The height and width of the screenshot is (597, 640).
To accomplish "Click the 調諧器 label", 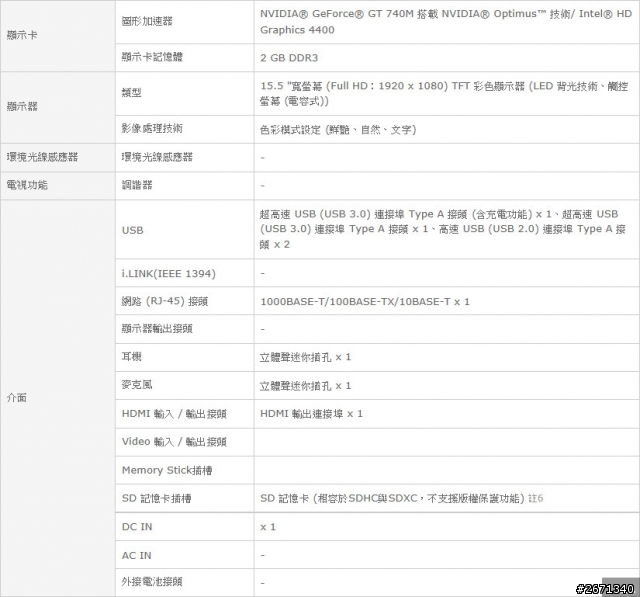I will click(137, 185).
